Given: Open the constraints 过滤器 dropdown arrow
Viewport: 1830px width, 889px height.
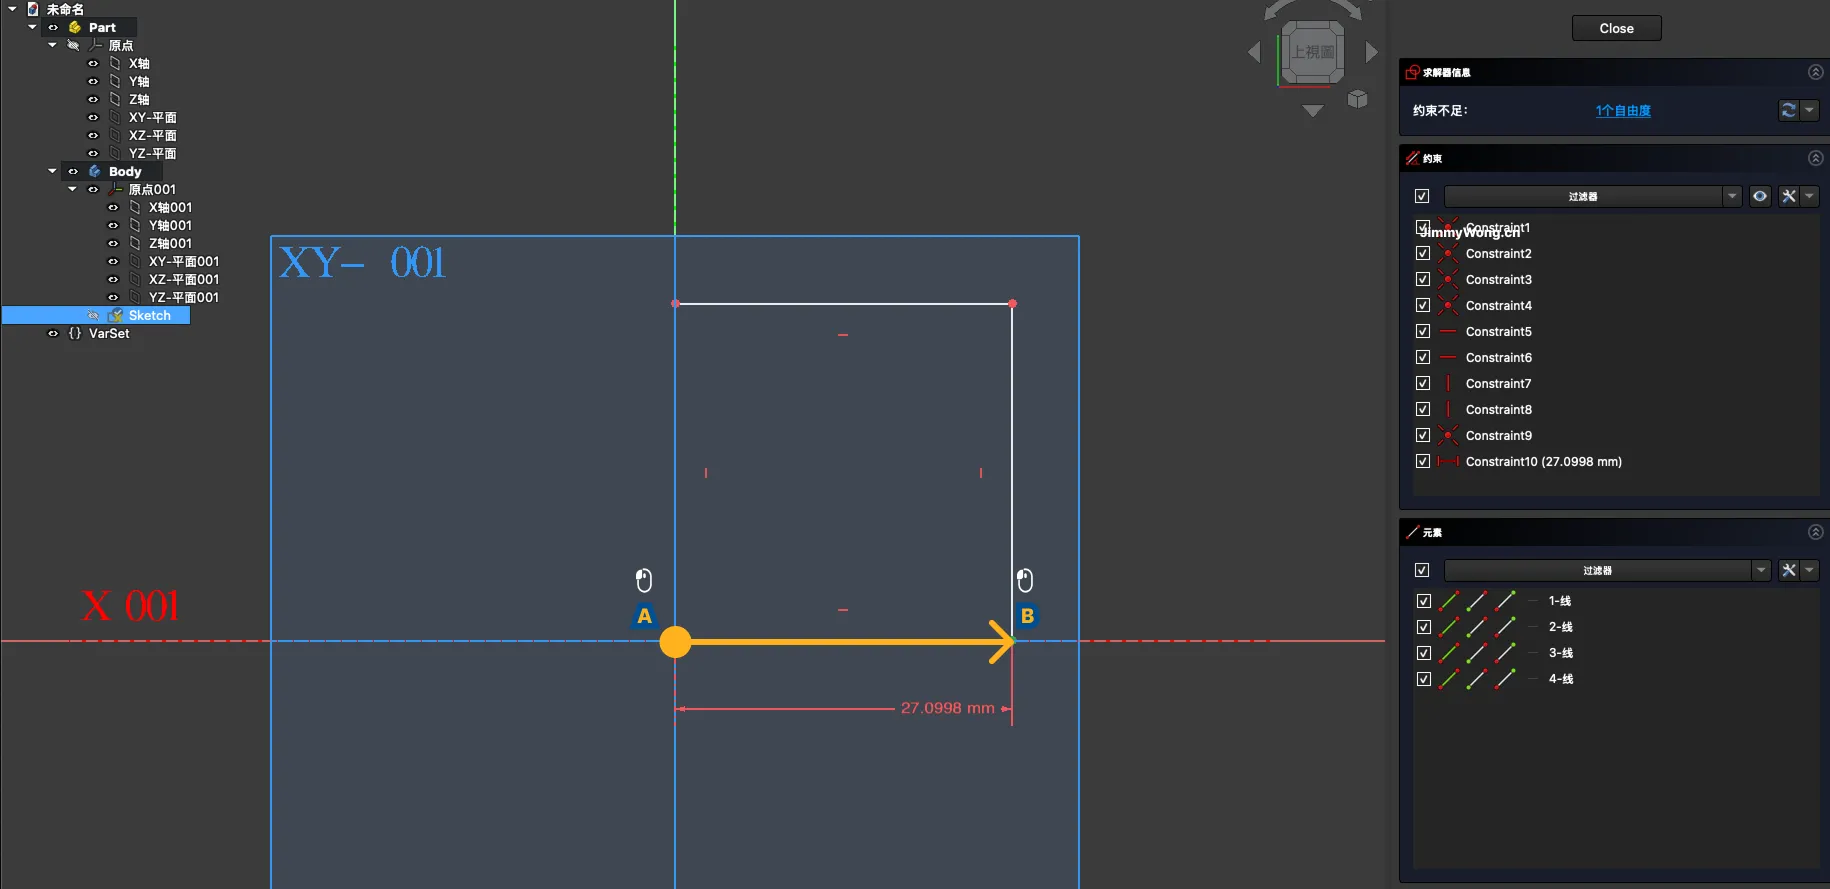Looking at the screenshot, I should (1732, 196).
